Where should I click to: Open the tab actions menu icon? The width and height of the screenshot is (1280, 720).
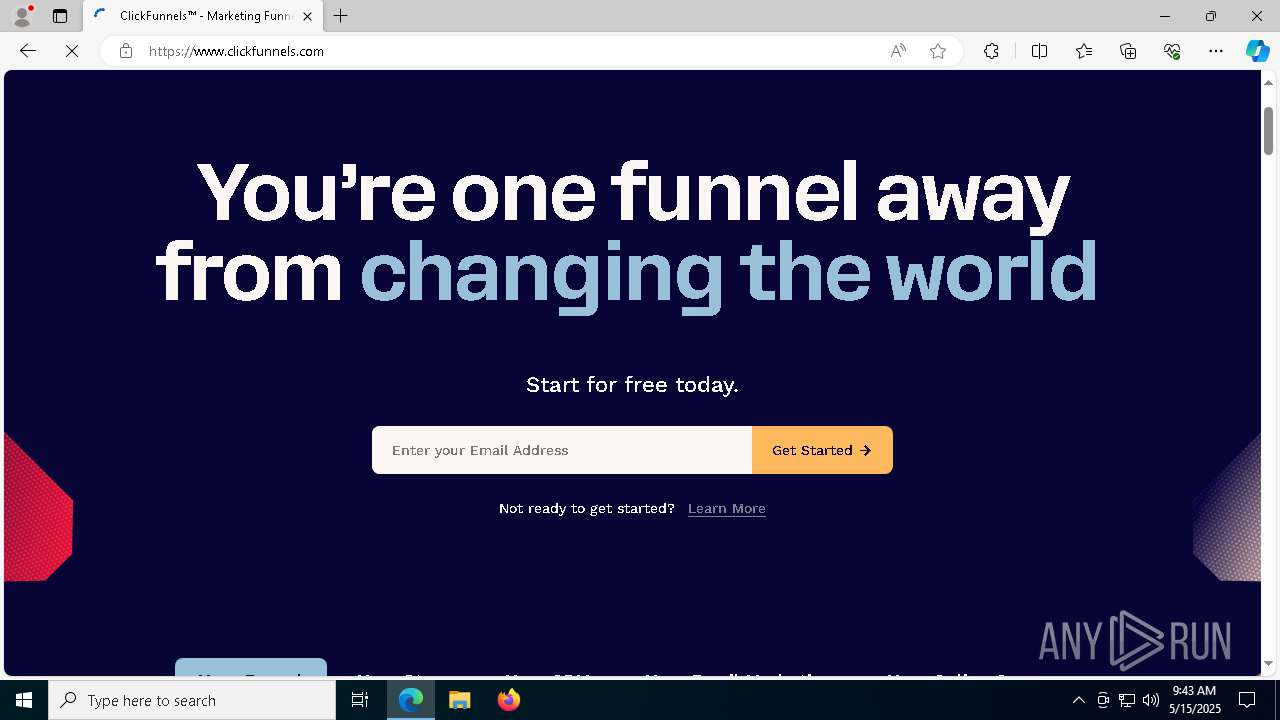(x=60, y=16)
